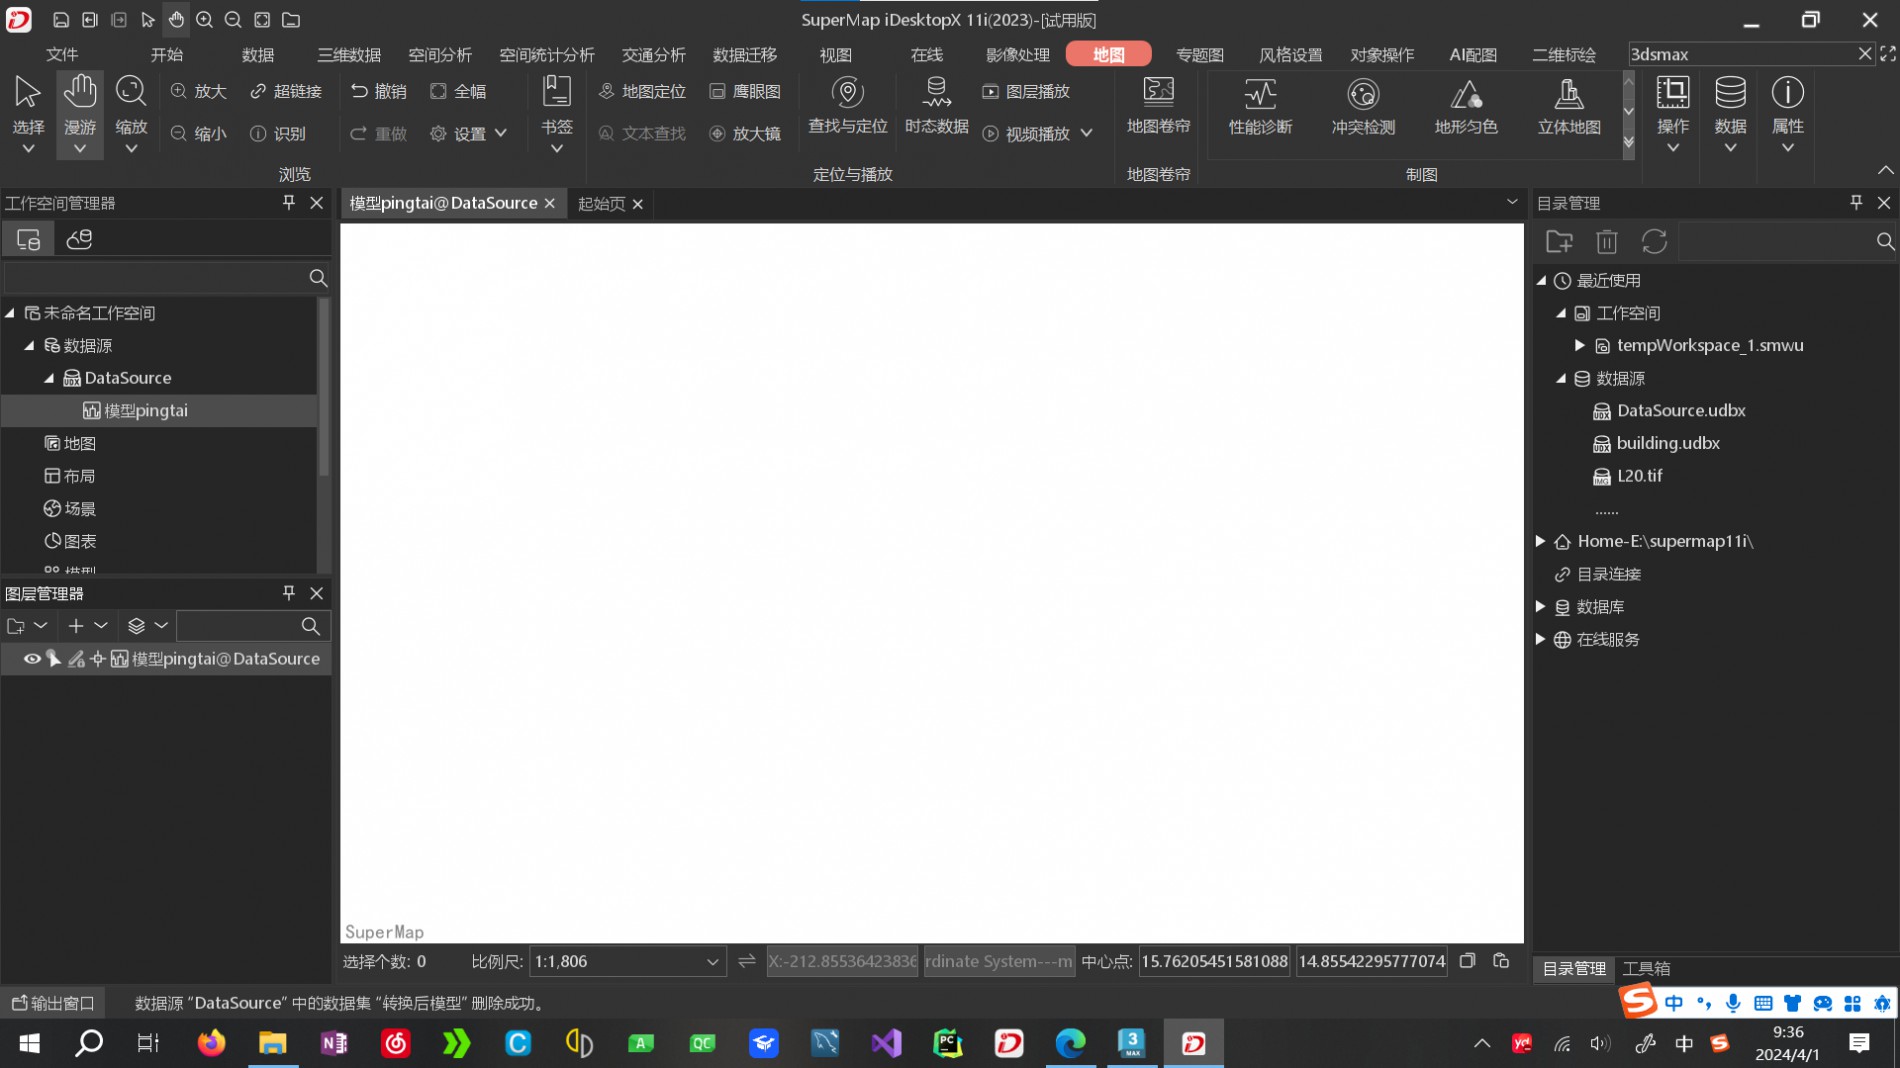Expand the 数据库 catalog node
The image size is (1900, 1068).
[x=1541, y=606]
